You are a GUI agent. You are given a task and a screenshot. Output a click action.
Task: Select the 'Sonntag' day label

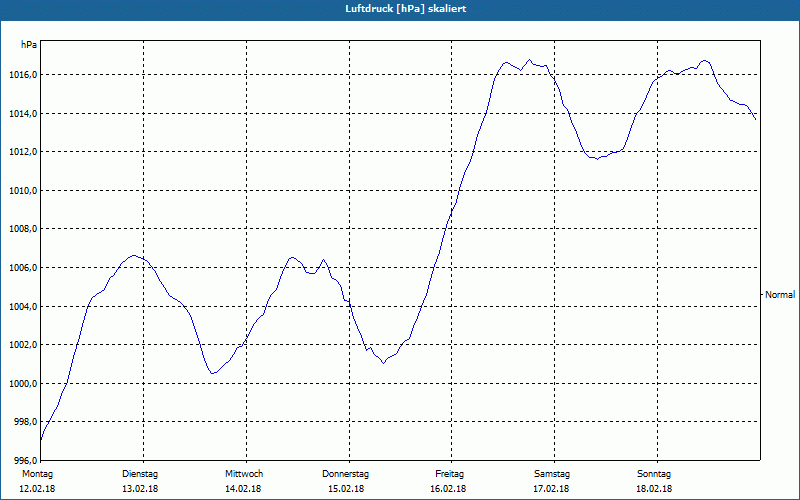coord(654,474)
